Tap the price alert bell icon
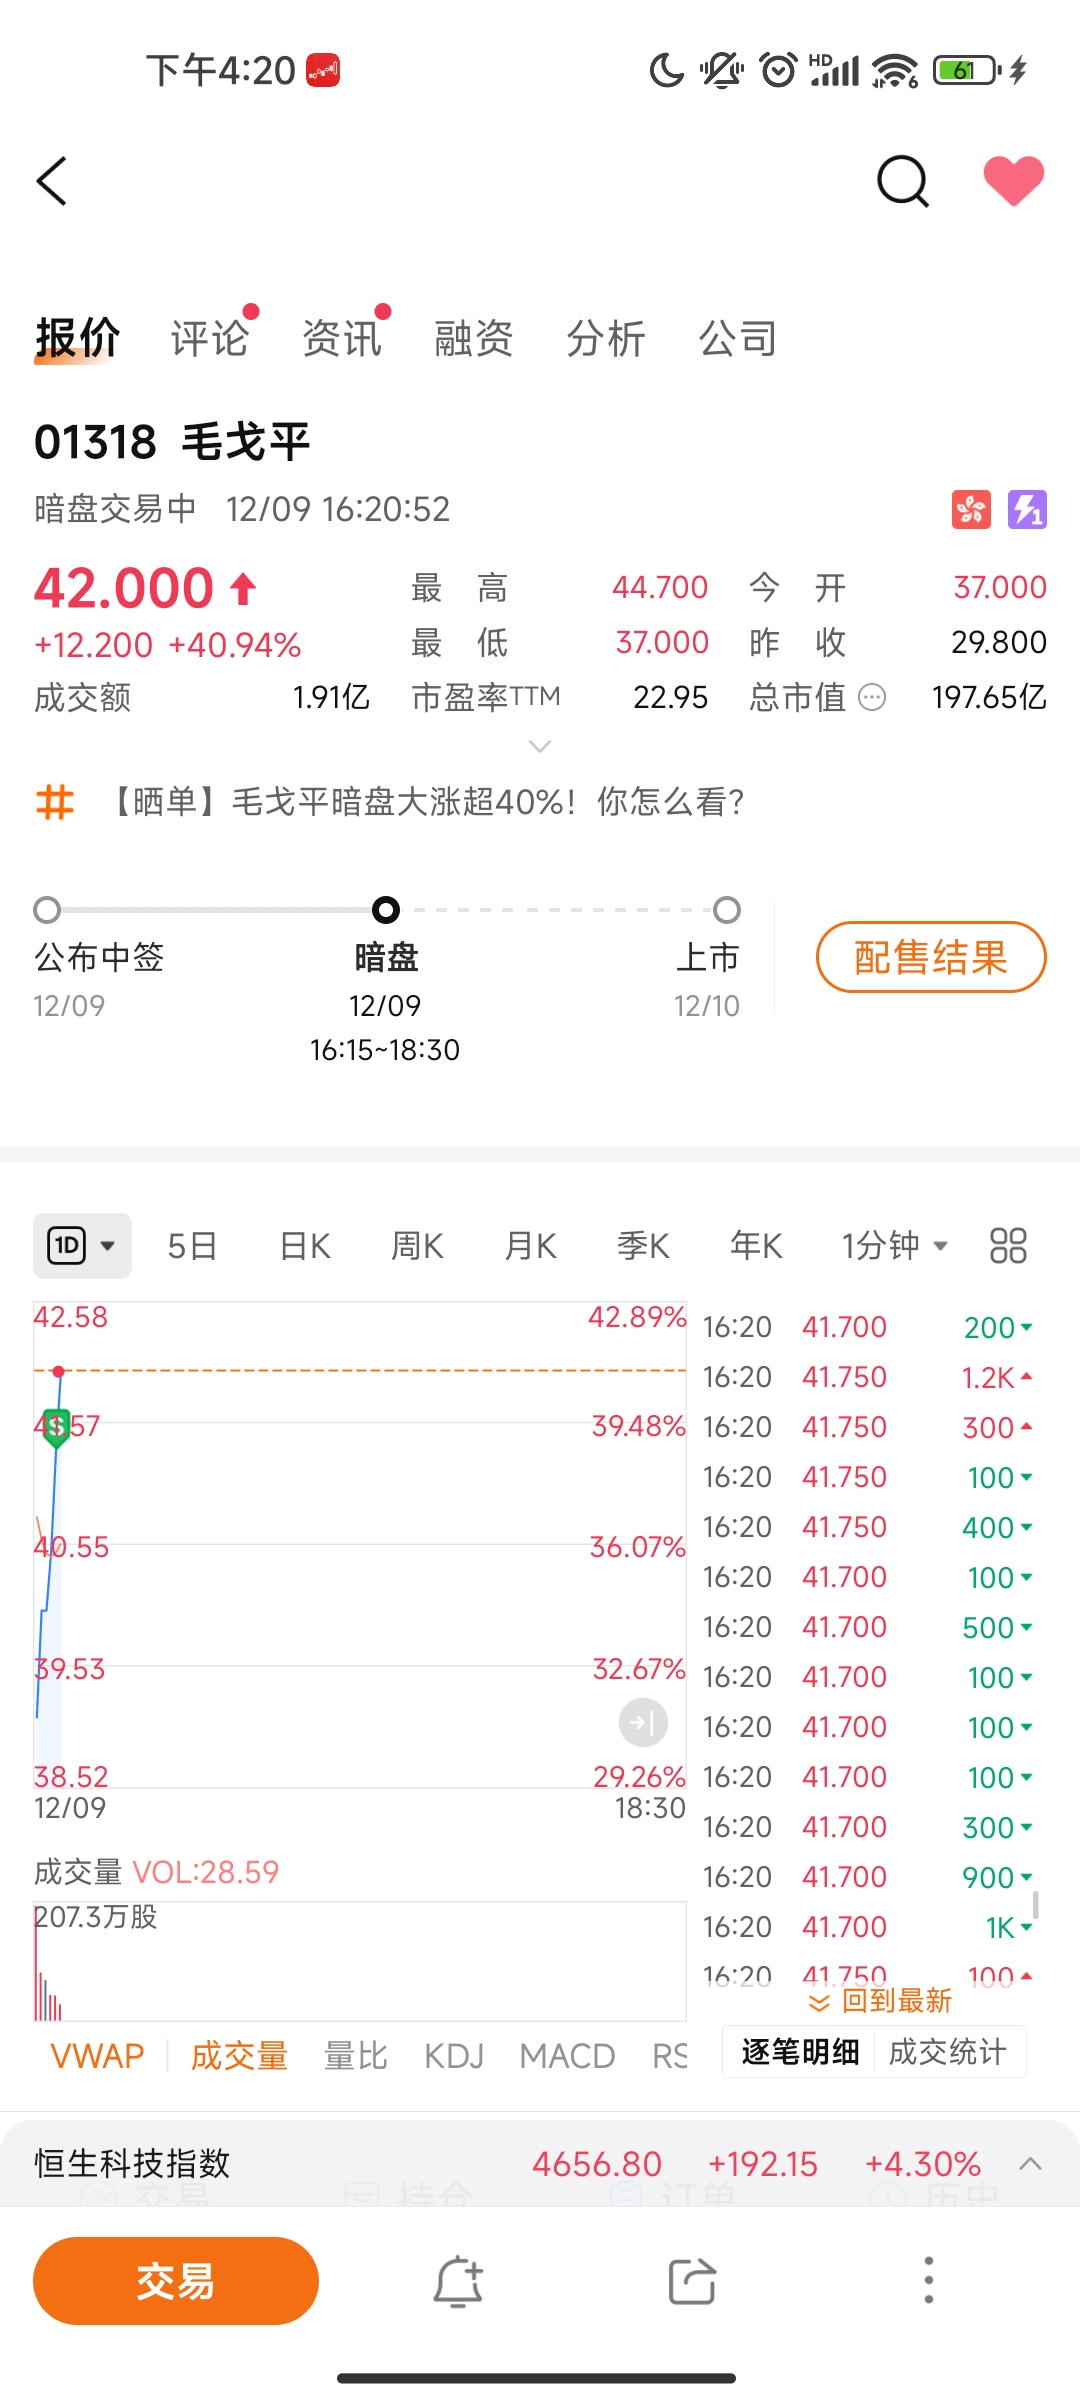 [458, 2282]
